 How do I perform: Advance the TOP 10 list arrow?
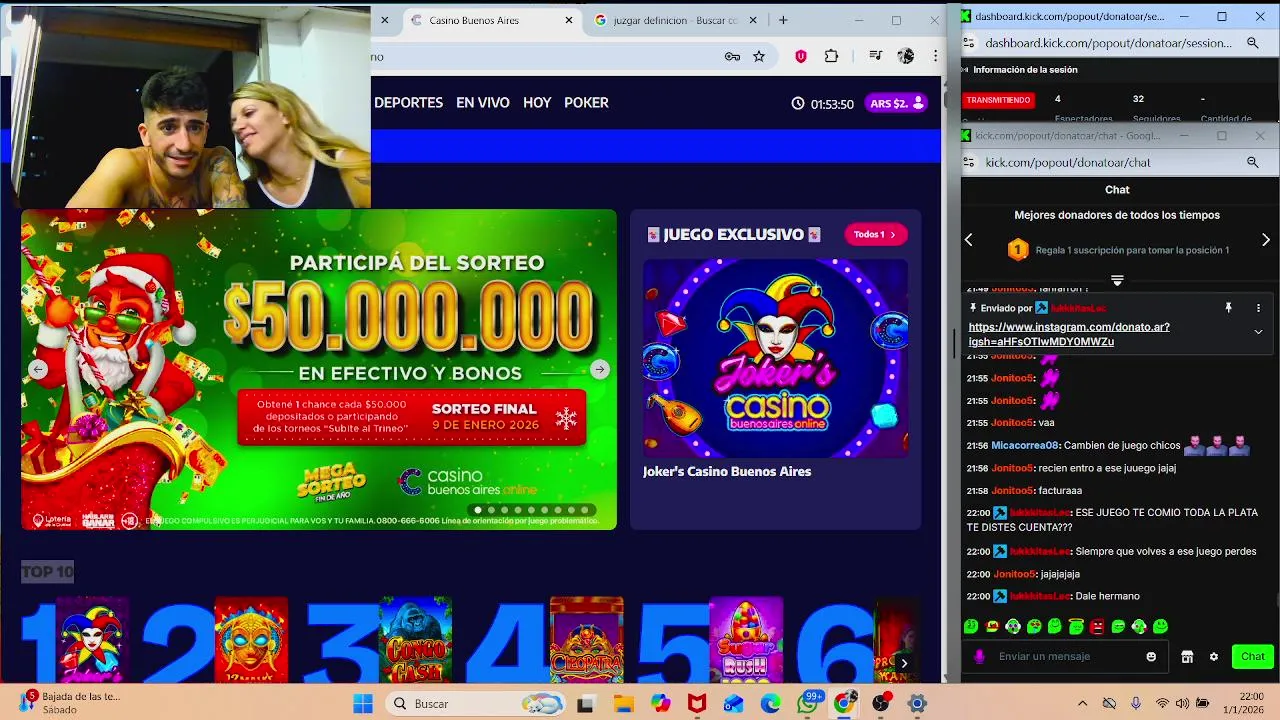click(904, 663)
